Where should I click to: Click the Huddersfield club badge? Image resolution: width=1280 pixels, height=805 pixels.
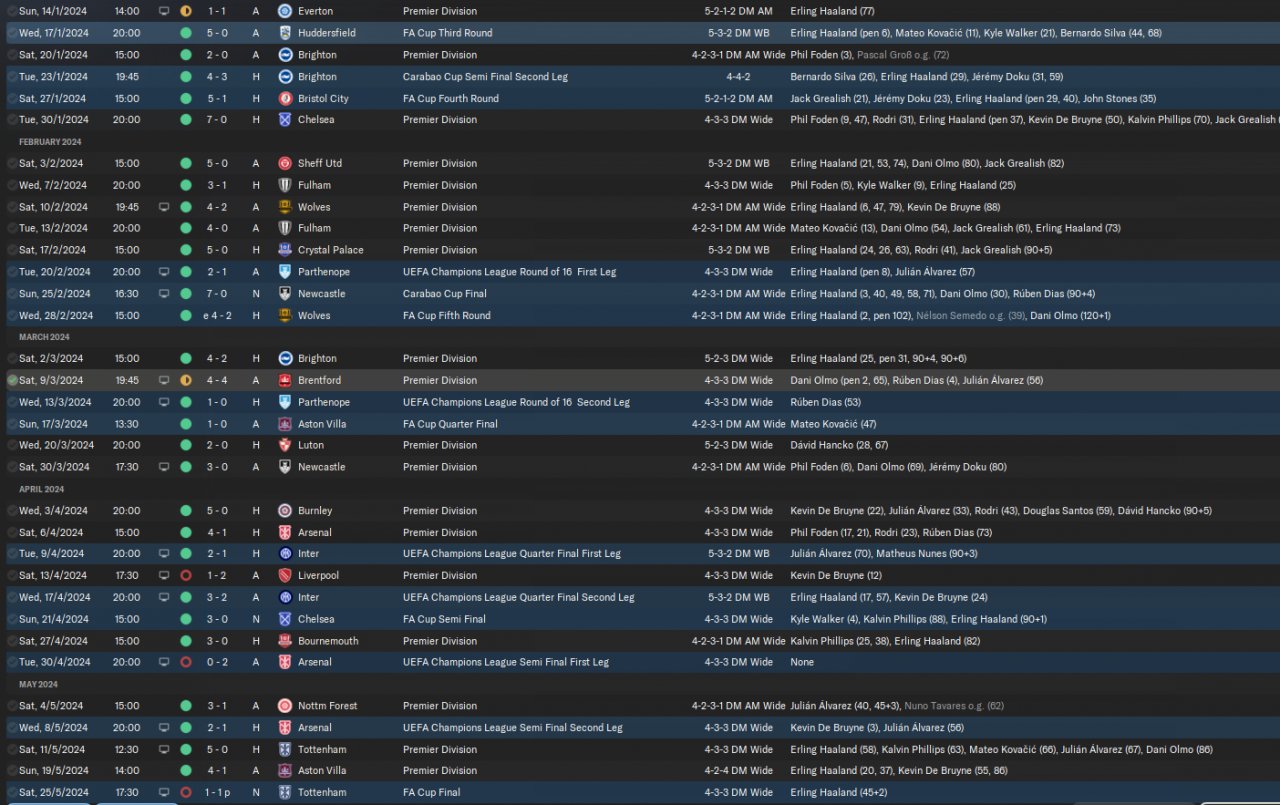(285, 33)
